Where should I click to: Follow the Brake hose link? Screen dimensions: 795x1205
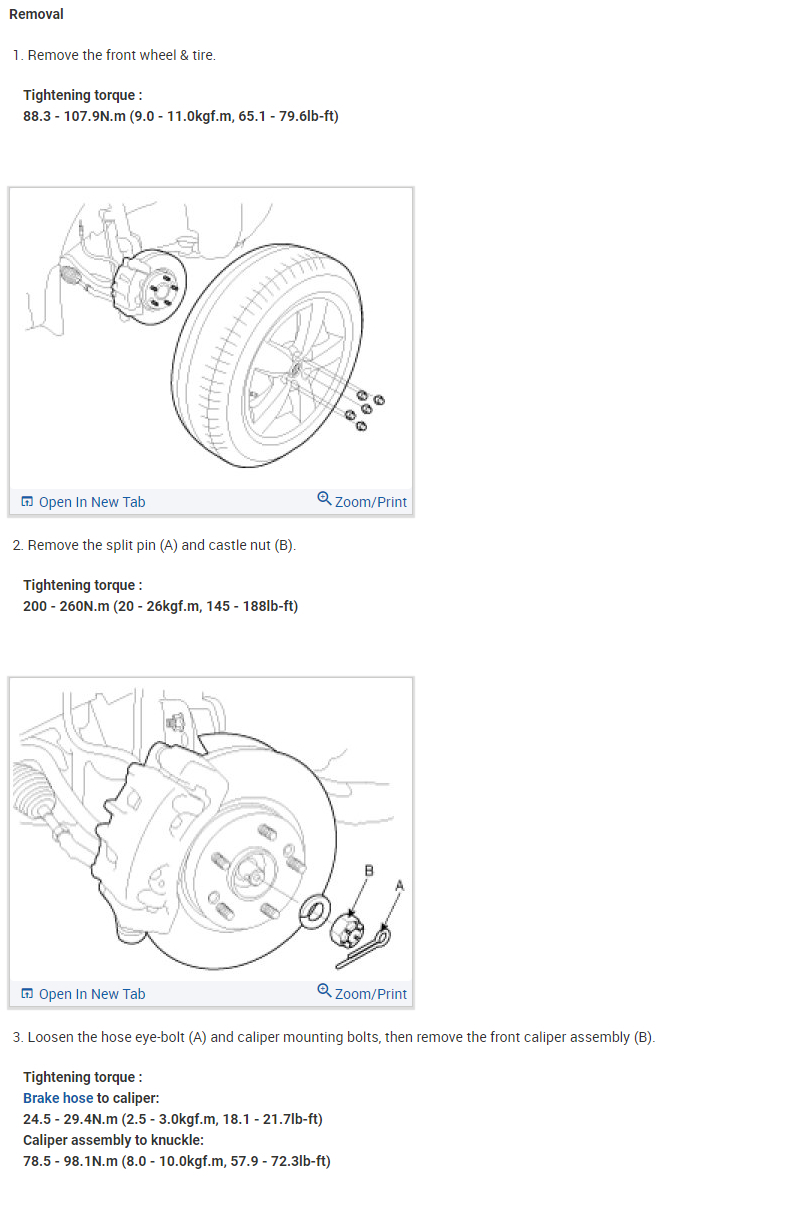coord(58,1098)
